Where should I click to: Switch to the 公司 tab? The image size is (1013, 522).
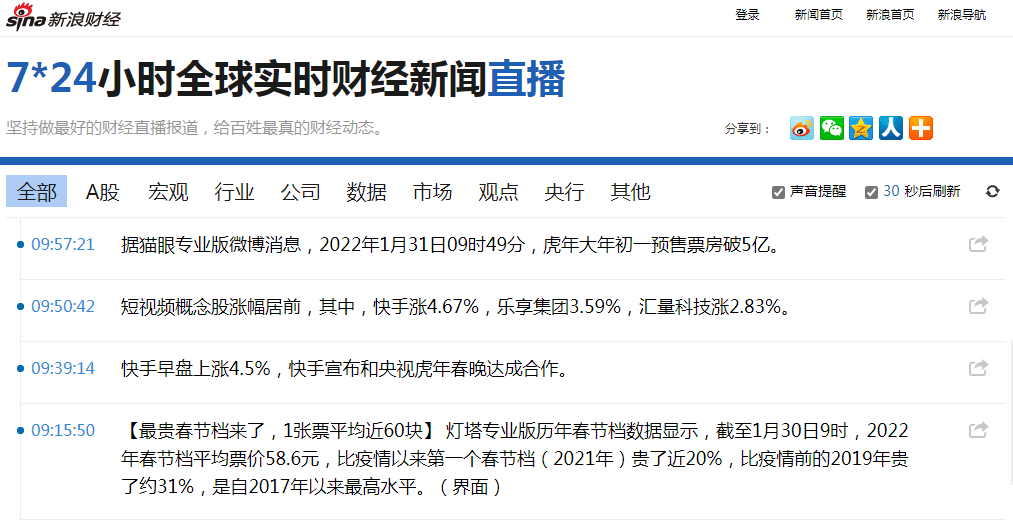[300, 192]
